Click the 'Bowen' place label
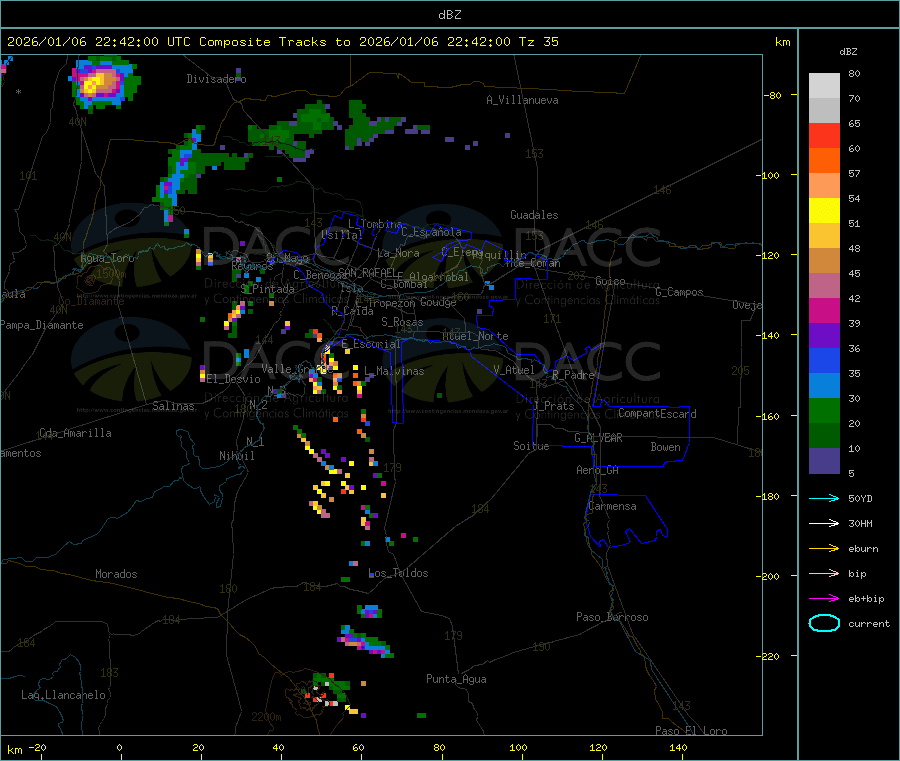Screen dimensions: 900x761 665,447
